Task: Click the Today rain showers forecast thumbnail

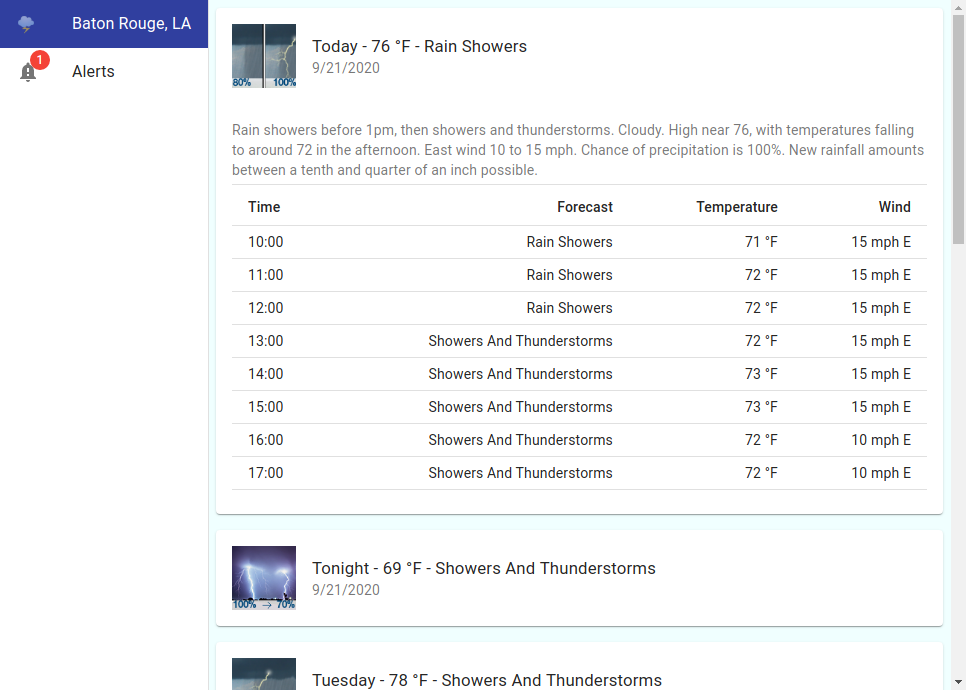Action: [264, 56]
